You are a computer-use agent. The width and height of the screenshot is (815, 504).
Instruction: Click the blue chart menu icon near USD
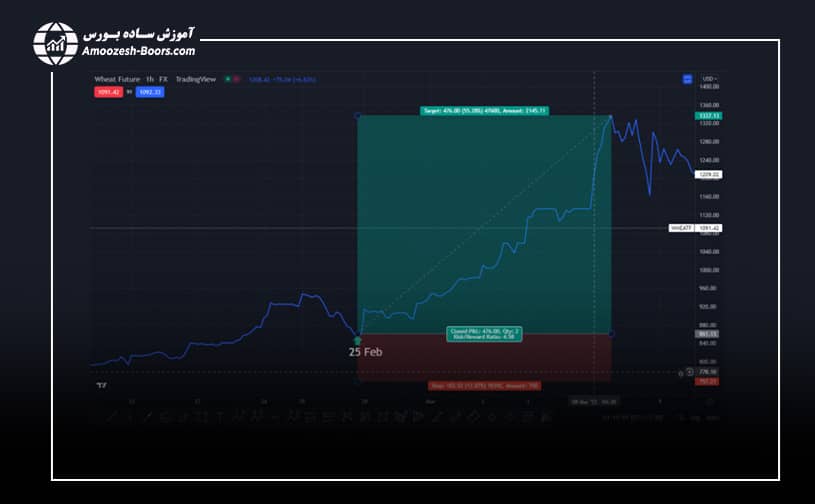point(687,78)
